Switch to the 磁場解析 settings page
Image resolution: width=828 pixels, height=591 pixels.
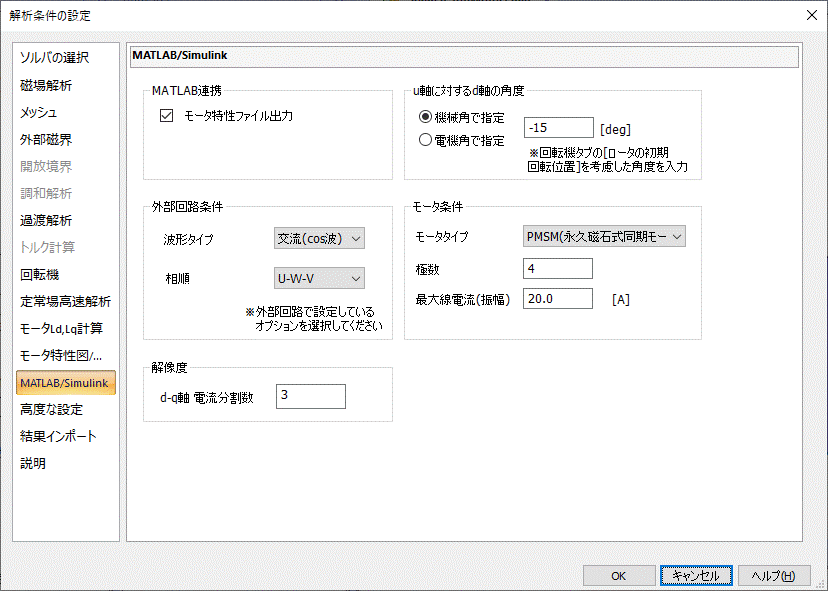pyautogui.click(x=46, y=85)
